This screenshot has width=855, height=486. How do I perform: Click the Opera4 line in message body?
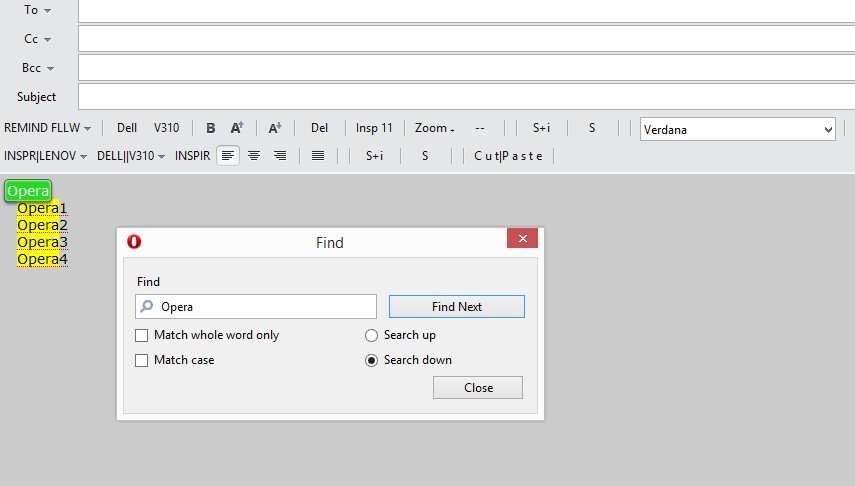click(42, 259)
